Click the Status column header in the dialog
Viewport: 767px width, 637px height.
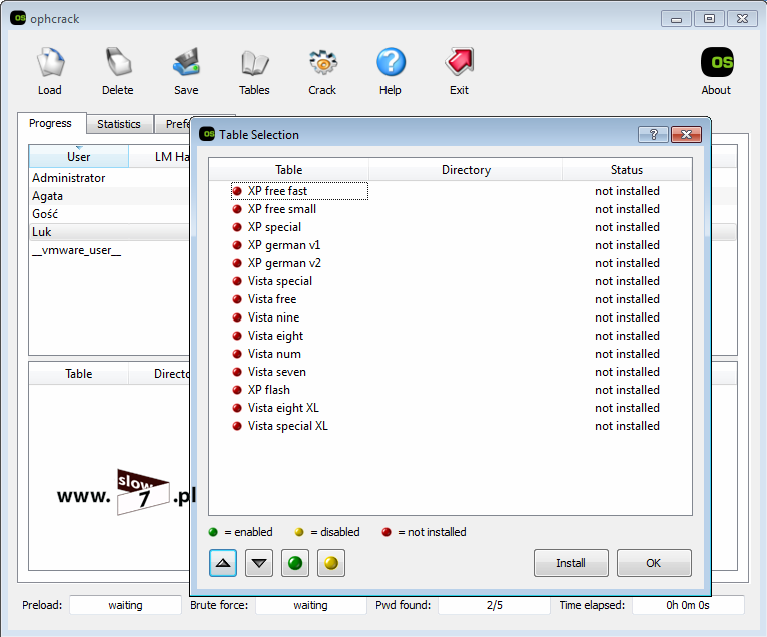[x=627, y=170]
